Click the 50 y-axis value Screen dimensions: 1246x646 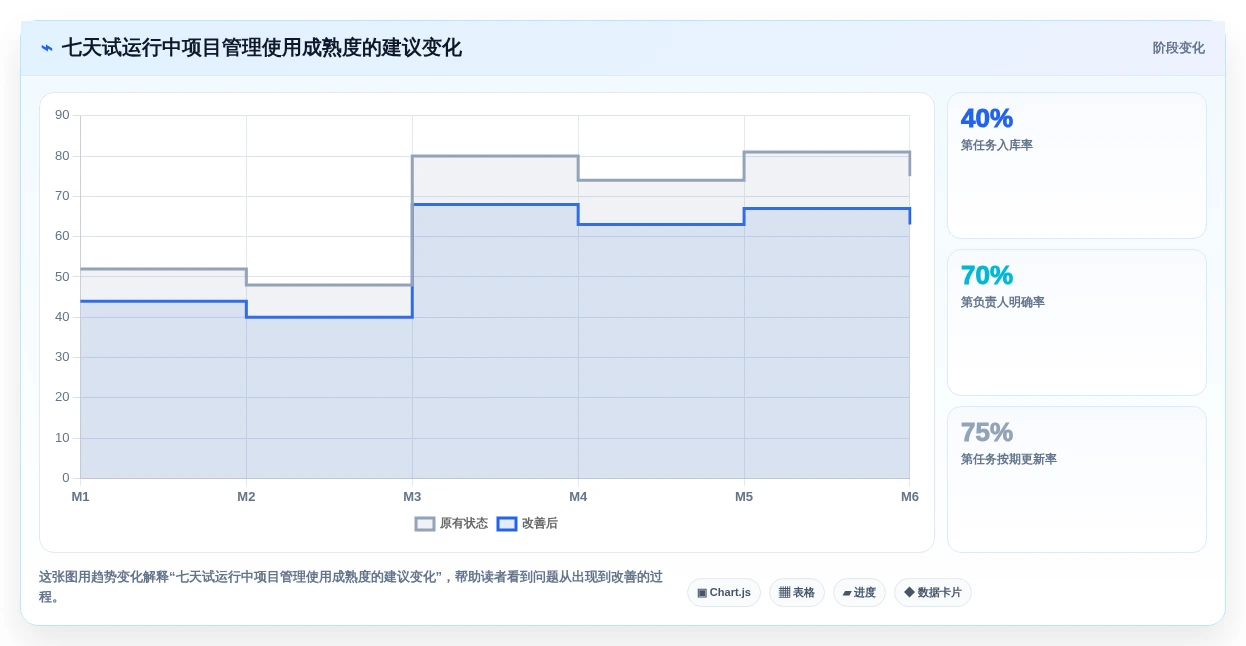(x=62, y=277)
